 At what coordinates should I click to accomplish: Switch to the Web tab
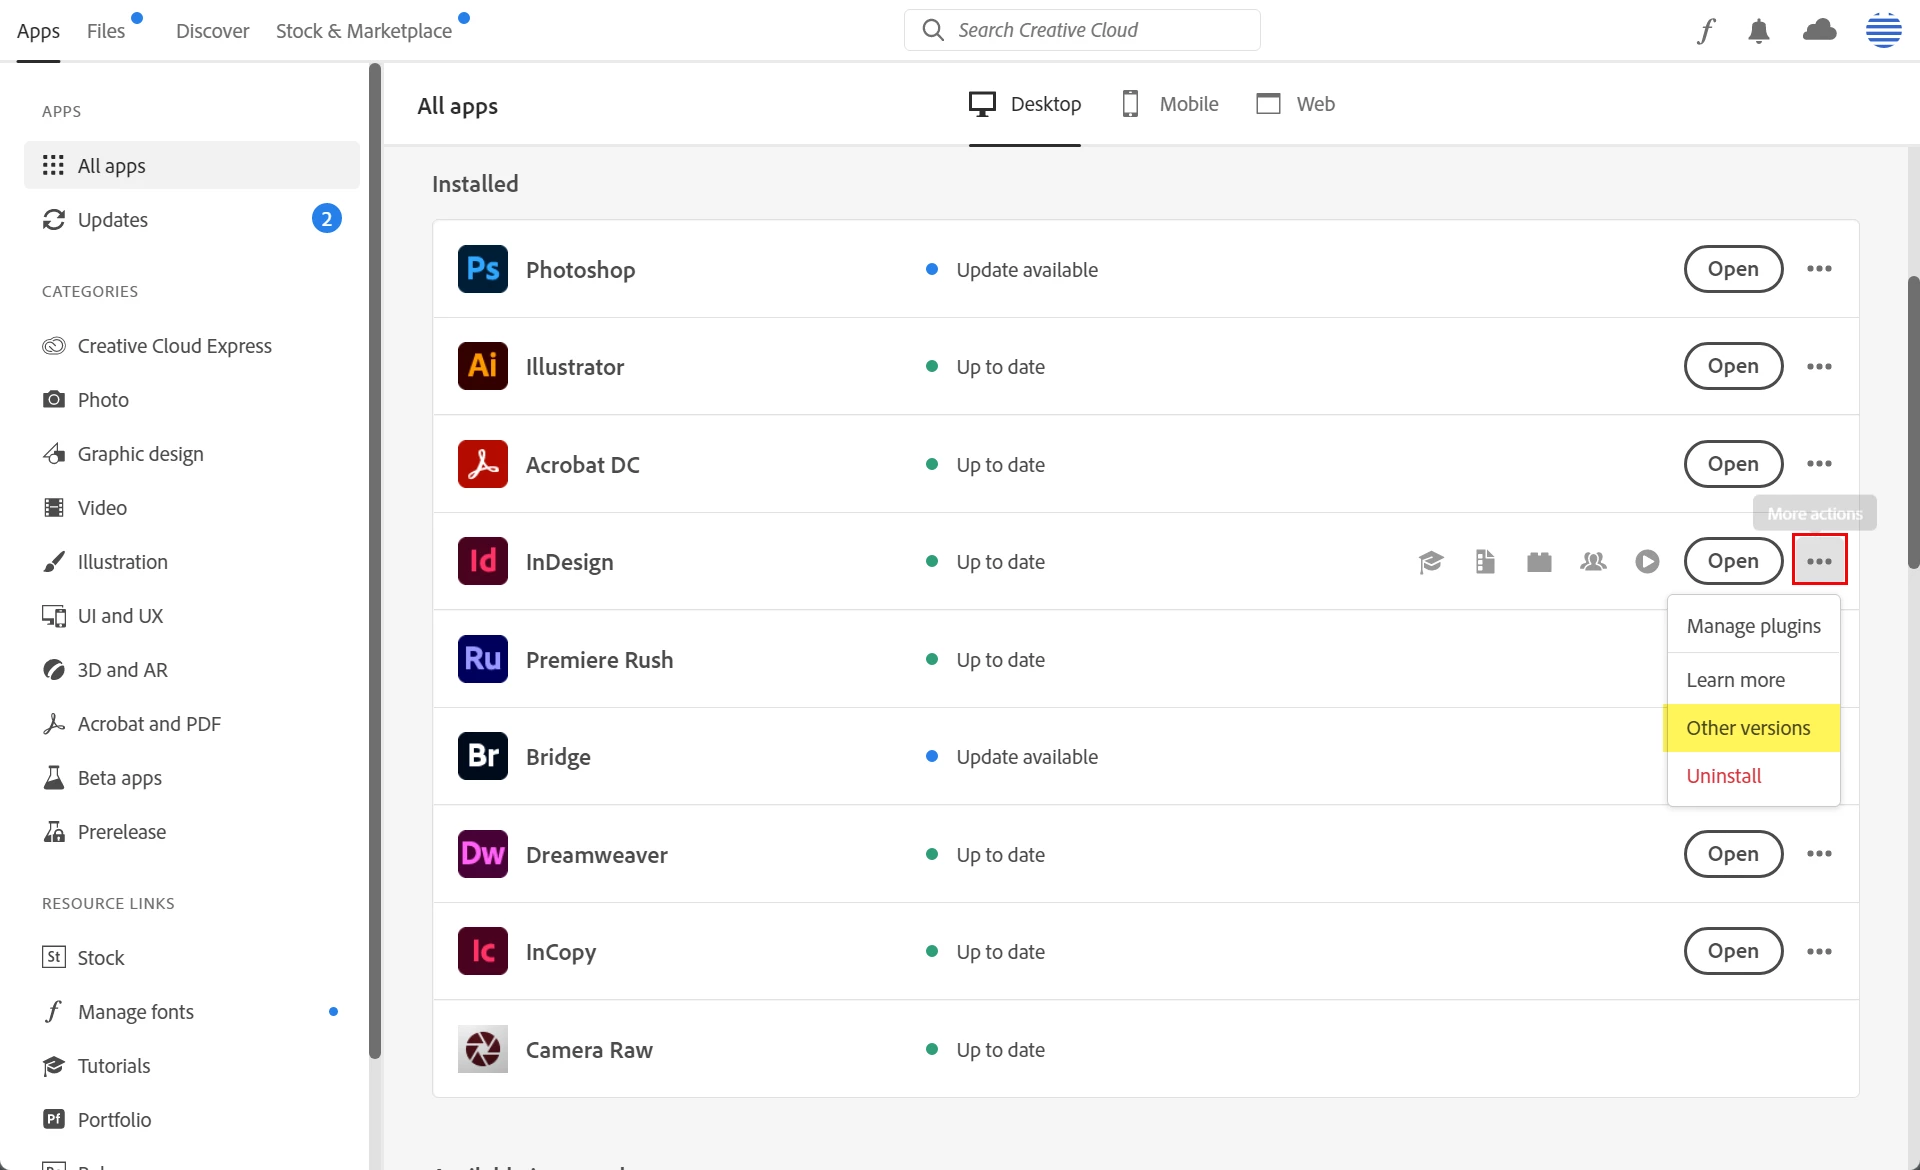pyautogui.click(x=1296, y=104)
